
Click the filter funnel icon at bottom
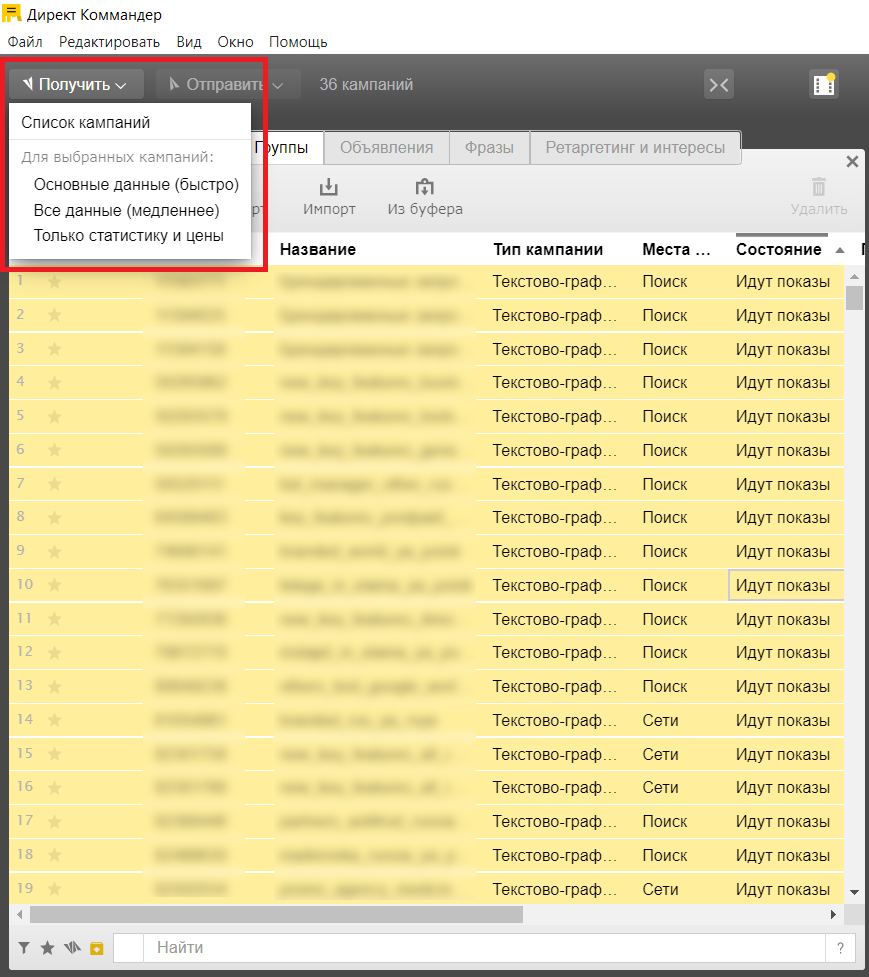point(24,948)
